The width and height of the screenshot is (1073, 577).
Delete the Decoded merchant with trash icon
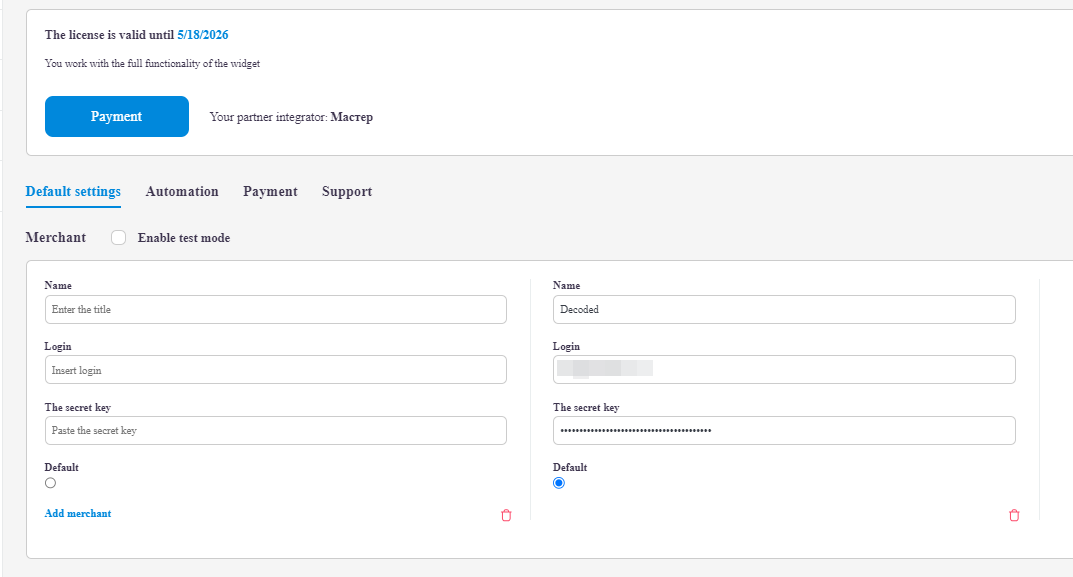click(x=1014, y=515)
